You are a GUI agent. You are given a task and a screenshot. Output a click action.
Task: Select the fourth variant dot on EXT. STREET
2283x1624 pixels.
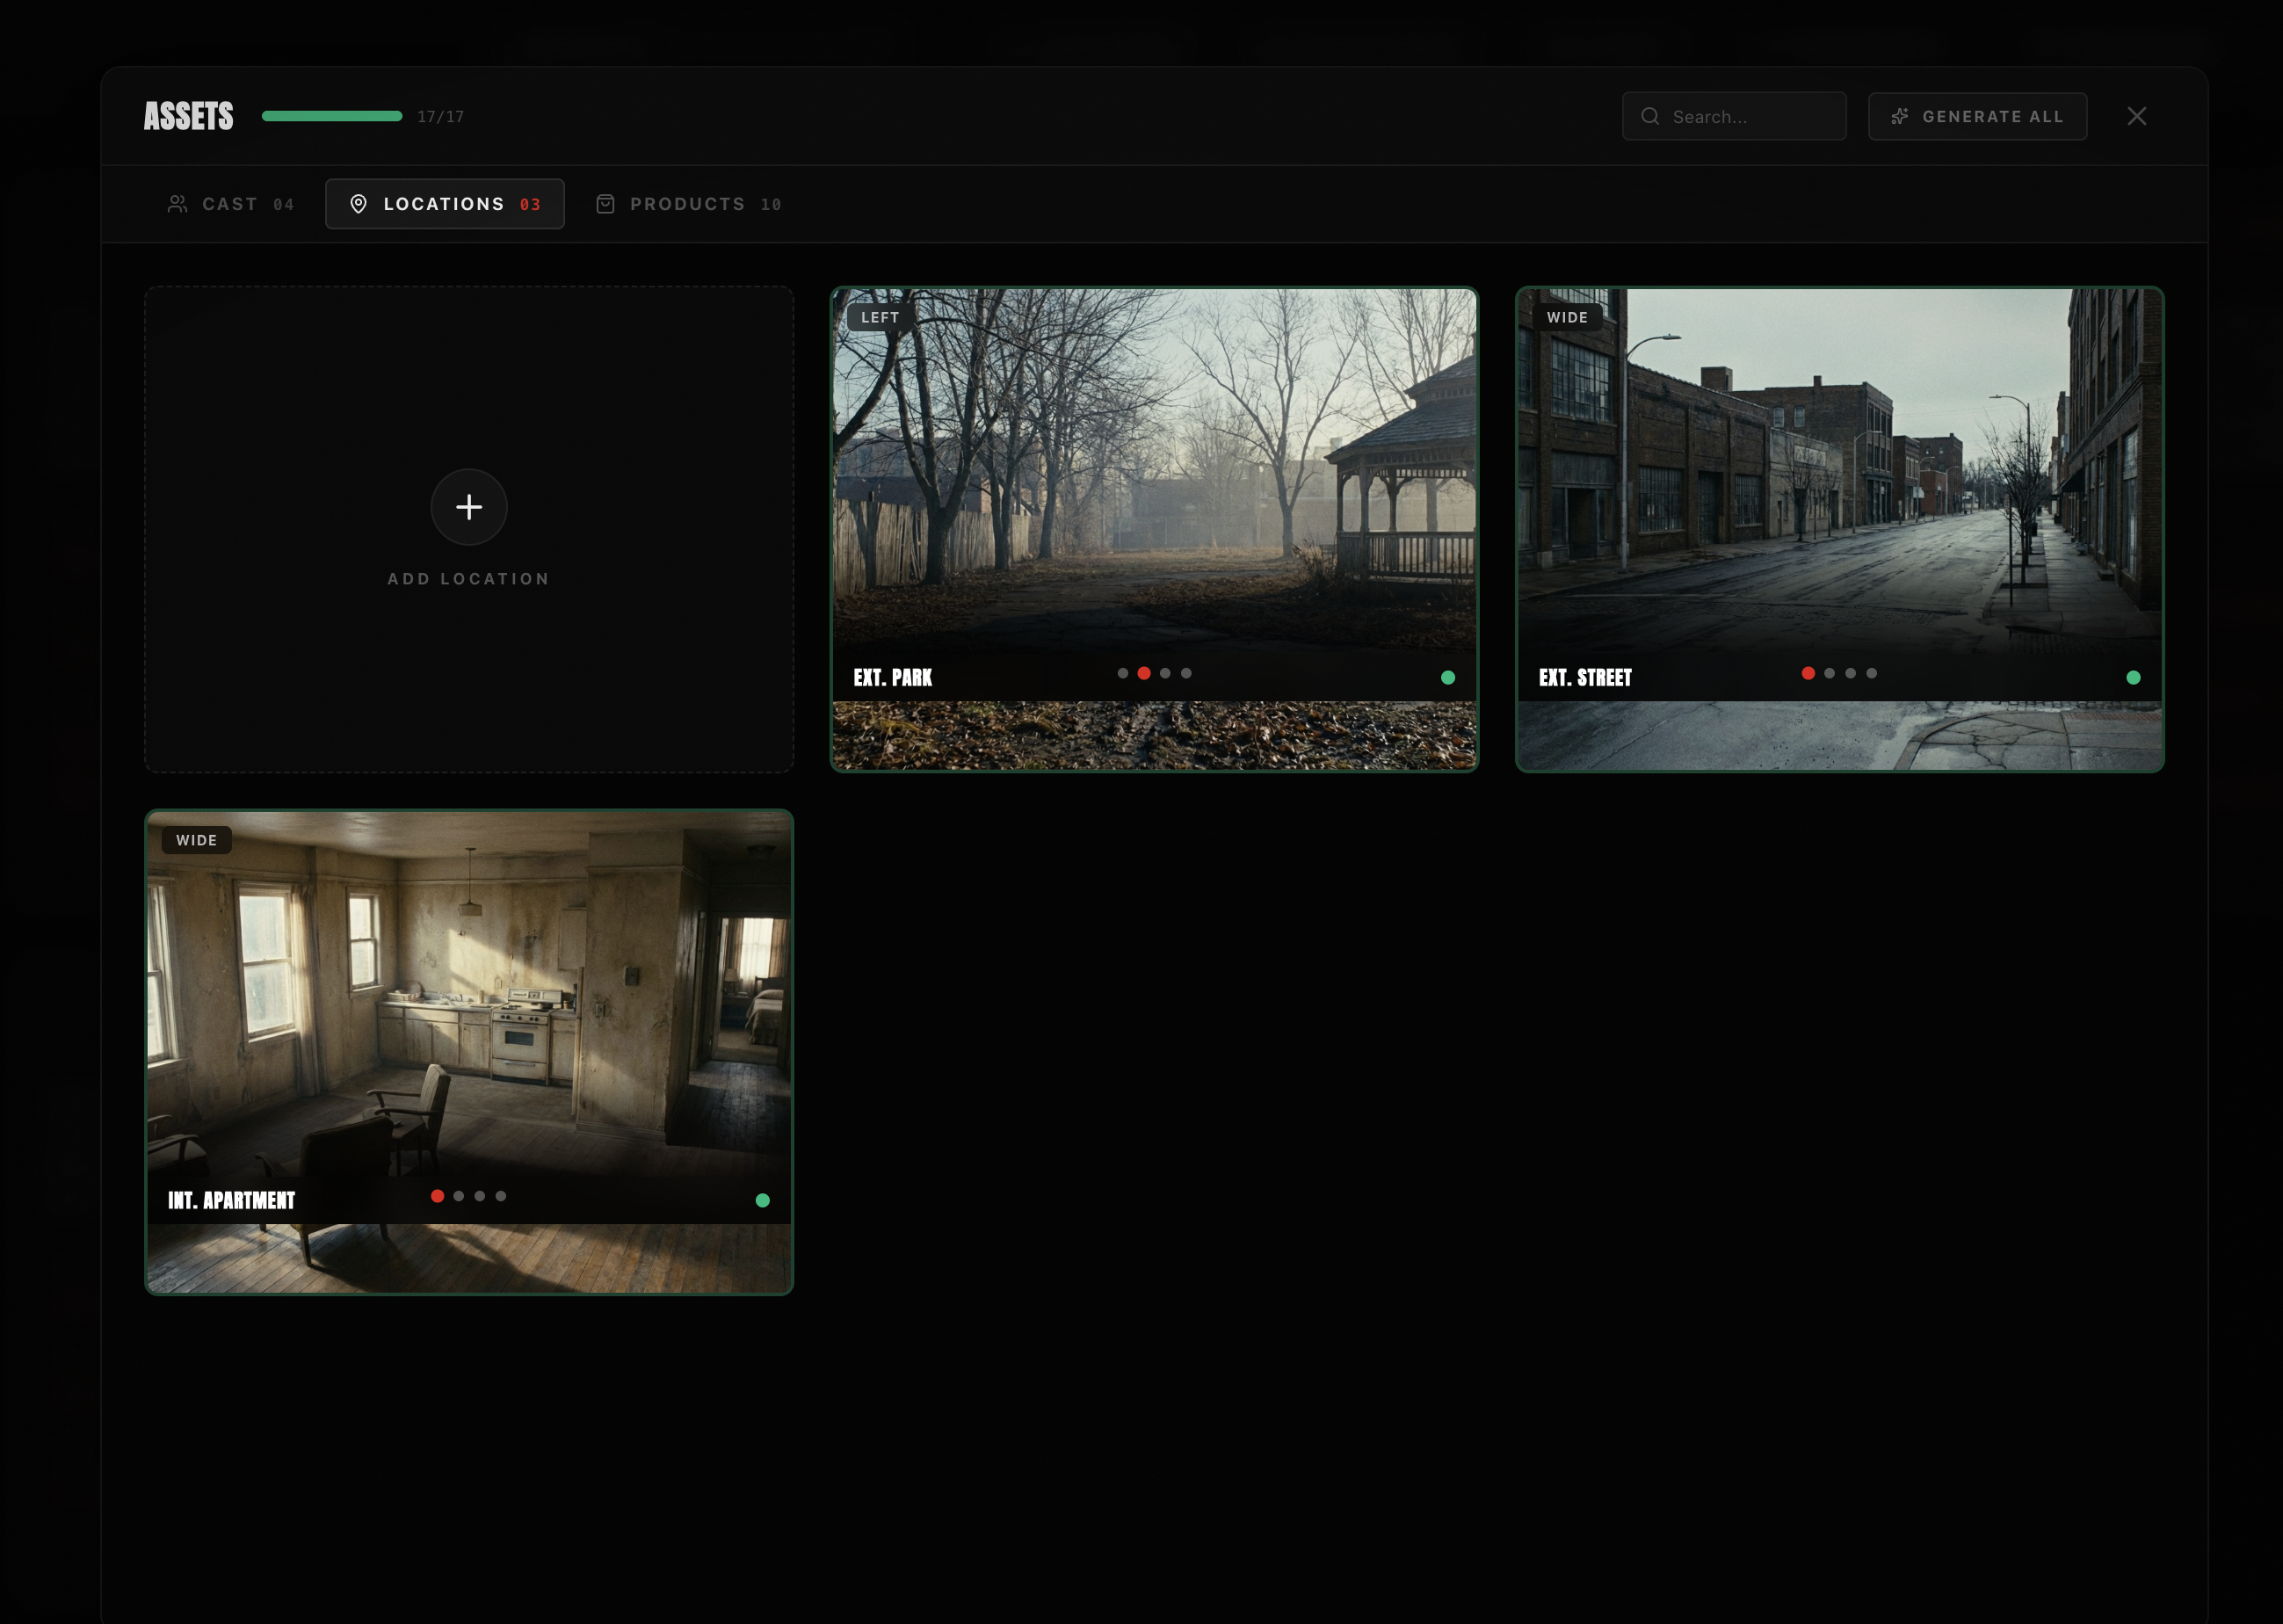pos(1872,673)
